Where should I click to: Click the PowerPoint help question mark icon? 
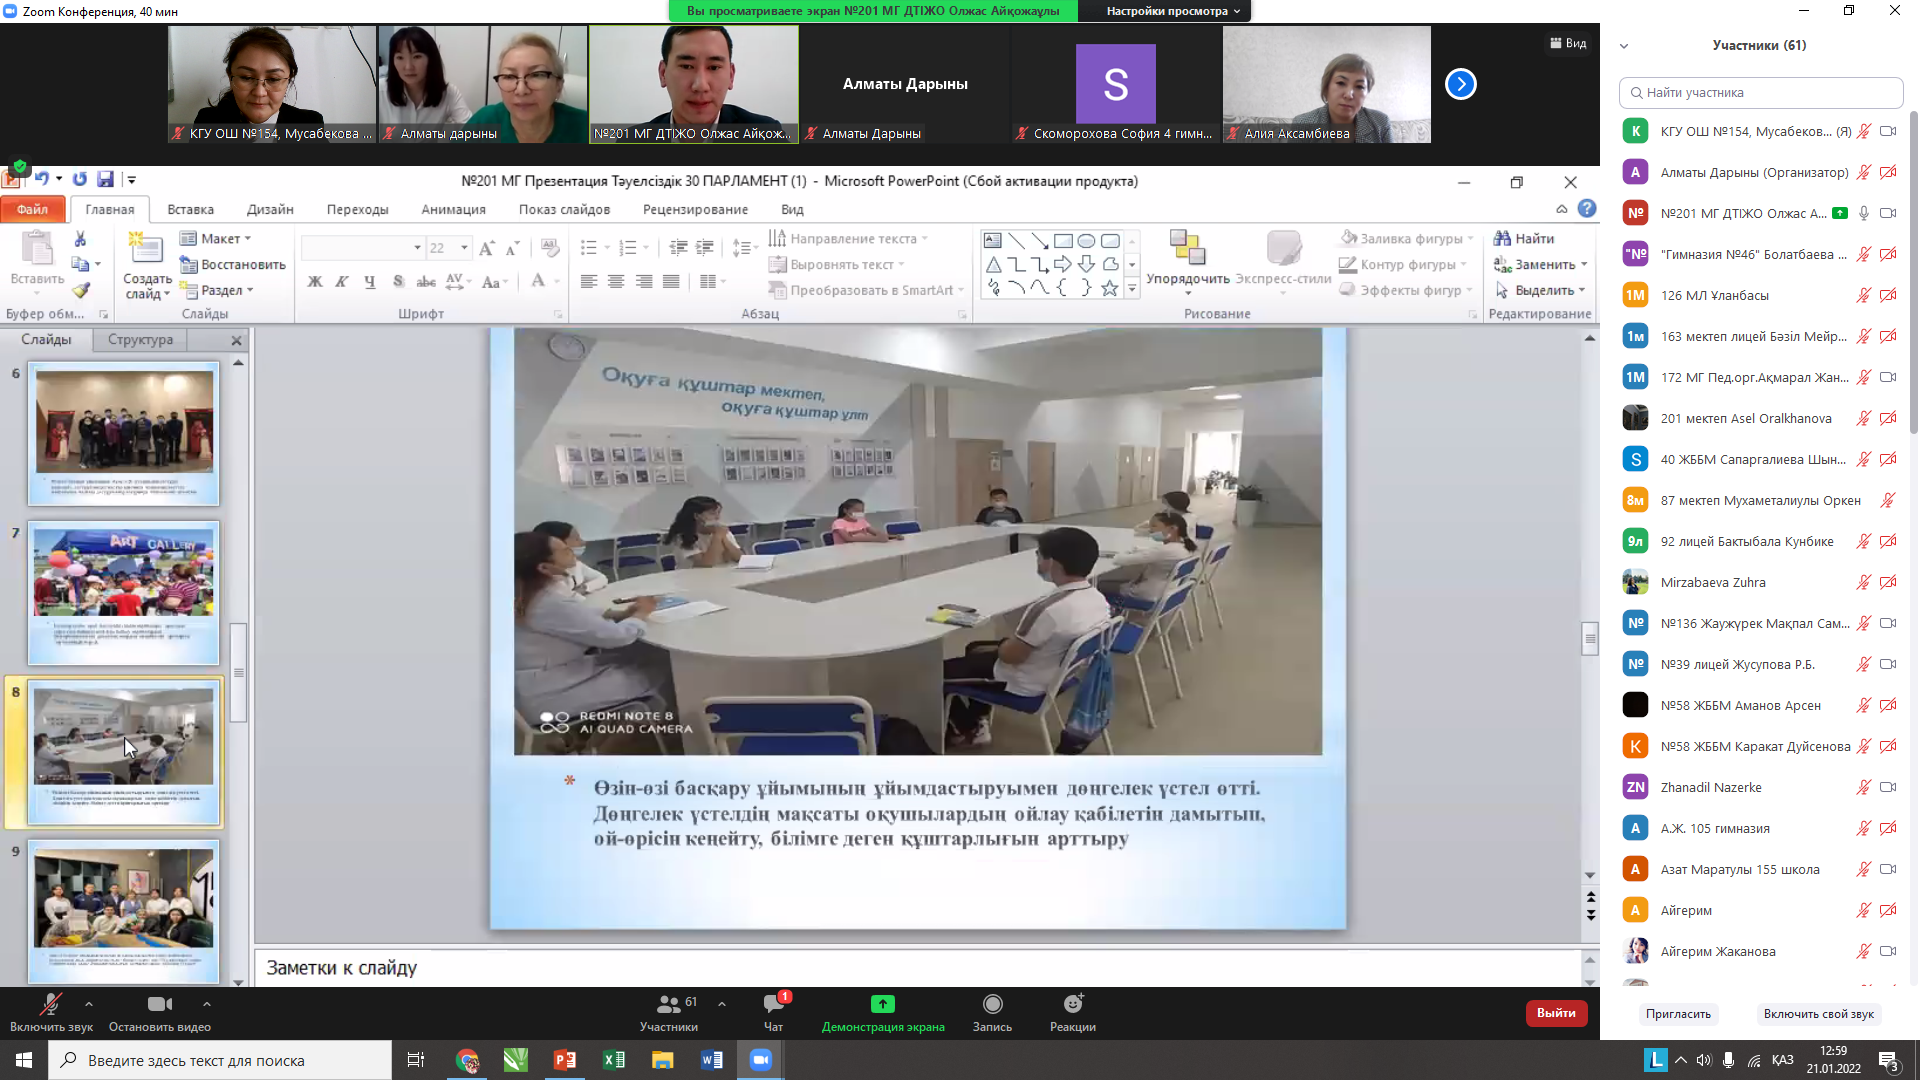pos(1587,209)
